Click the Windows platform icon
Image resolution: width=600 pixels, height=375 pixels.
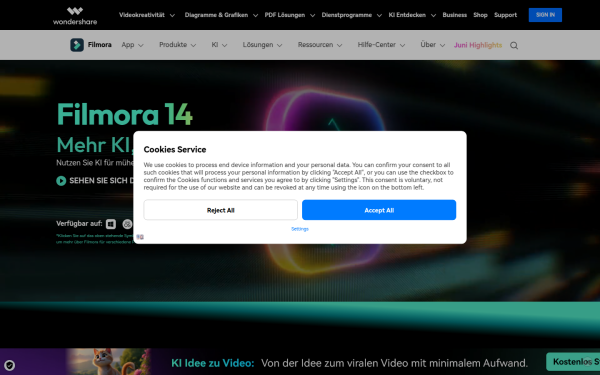111,224
